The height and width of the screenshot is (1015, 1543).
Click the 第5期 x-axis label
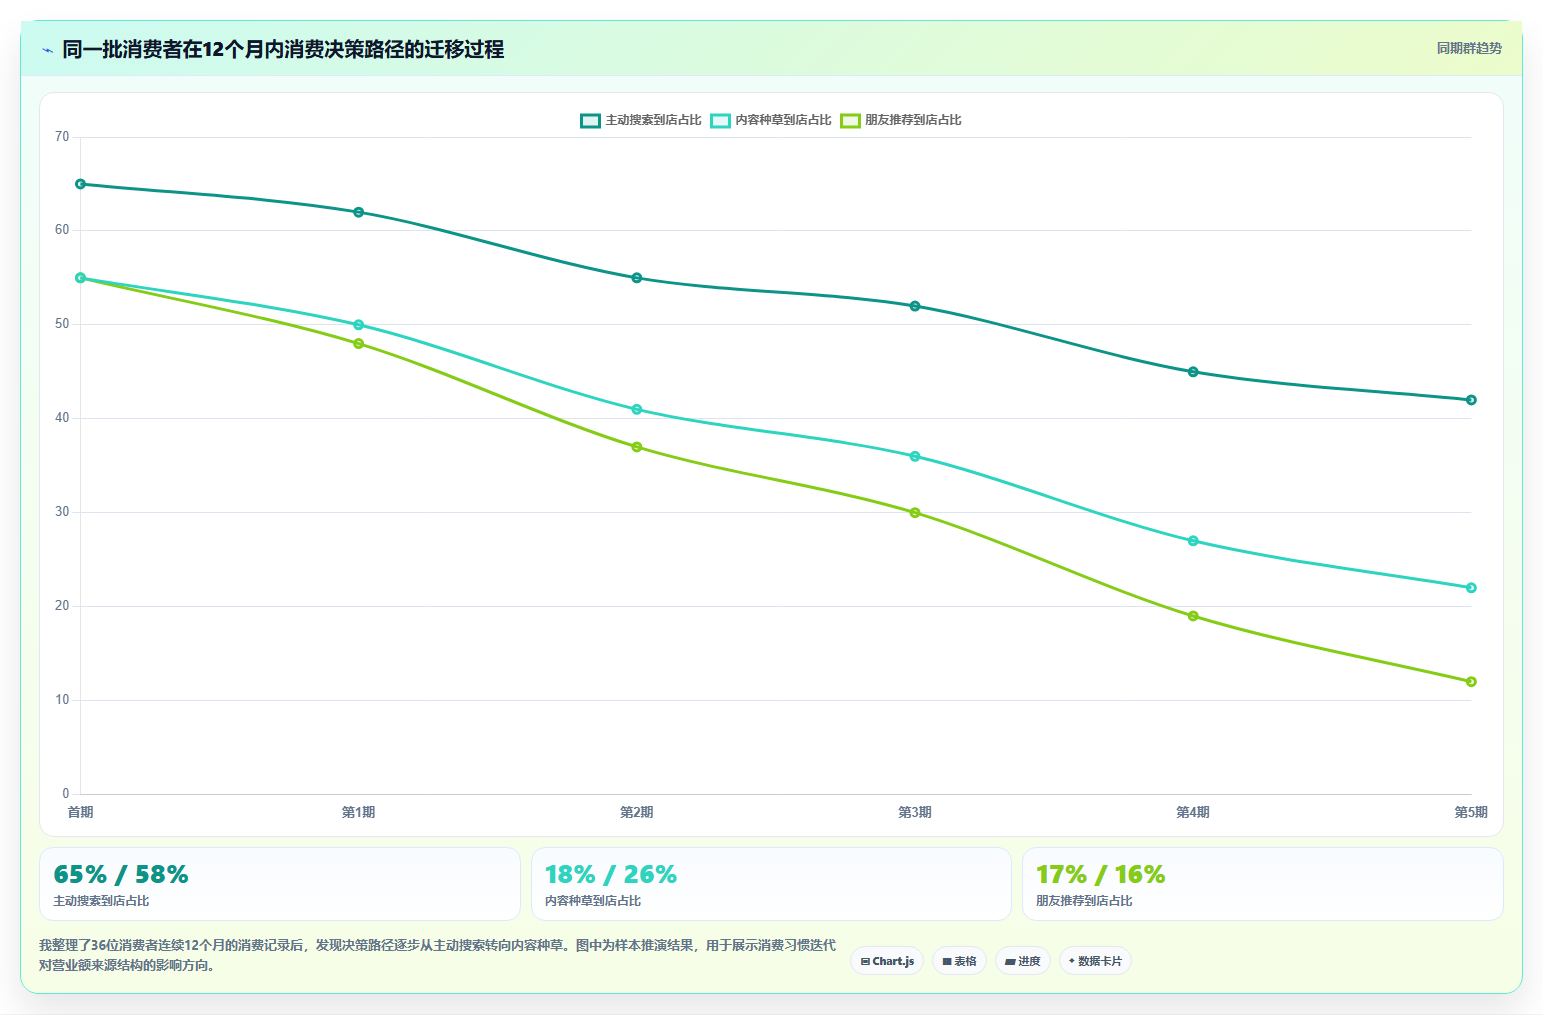1470,812
